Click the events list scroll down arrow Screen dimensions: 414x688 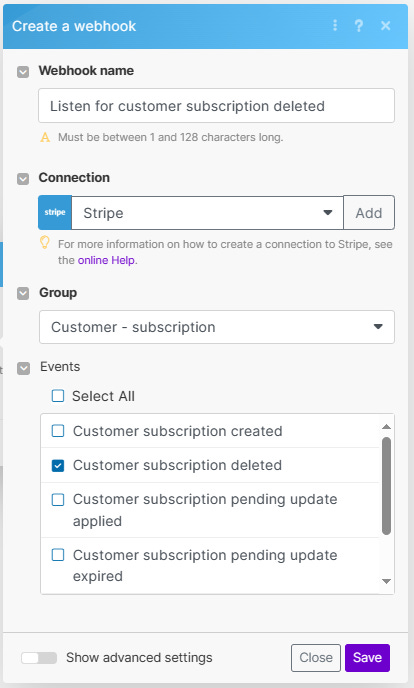386,581
